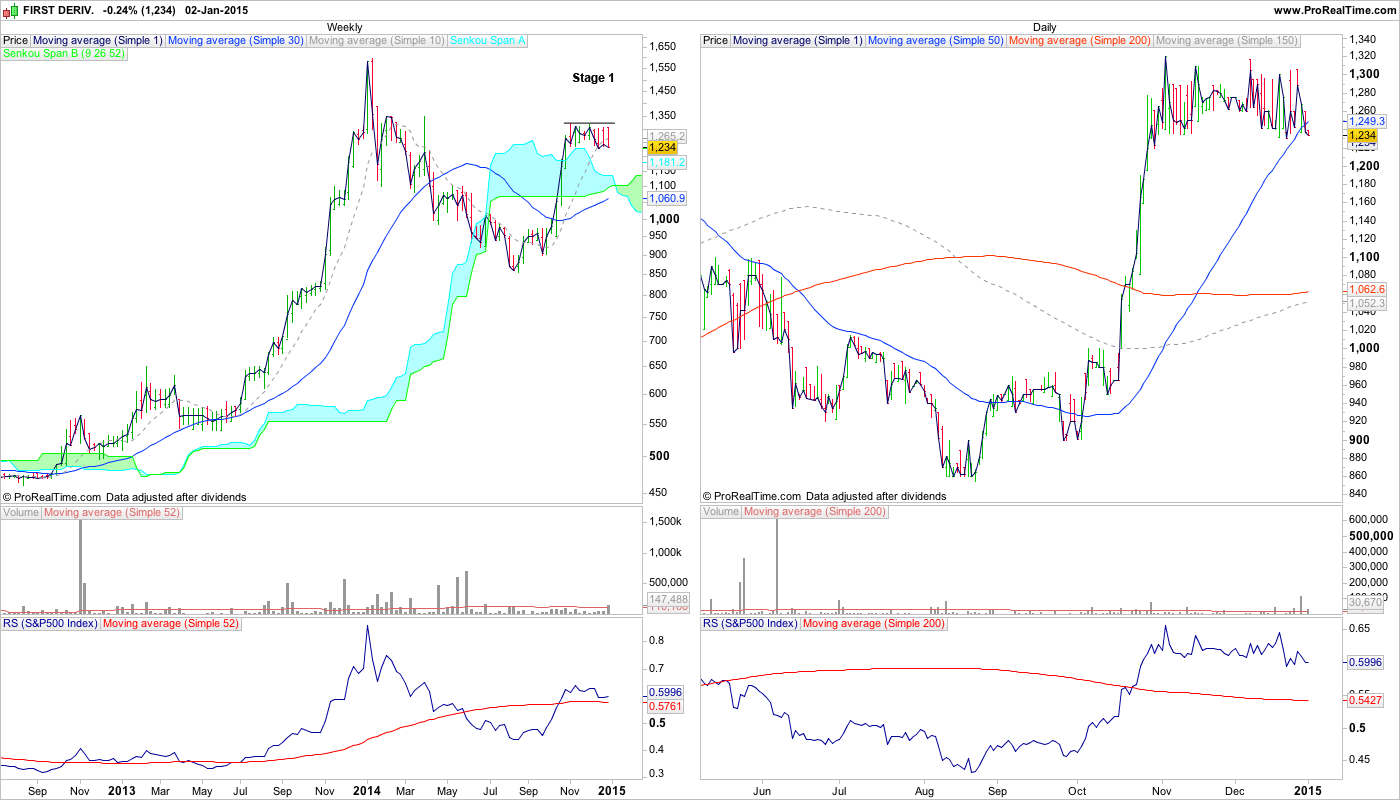The height and width of the screenshot is (800, 1400).
Task: Click the 1,500k level on Weekly volume axis
Action: pos(664,522)
